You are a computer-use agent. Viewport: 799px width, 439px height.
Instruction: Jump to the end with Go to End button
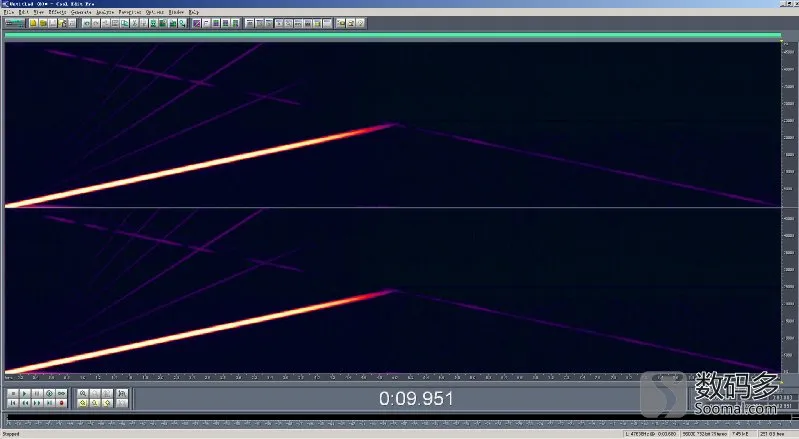pyautogui.click(x=49, y=403)
